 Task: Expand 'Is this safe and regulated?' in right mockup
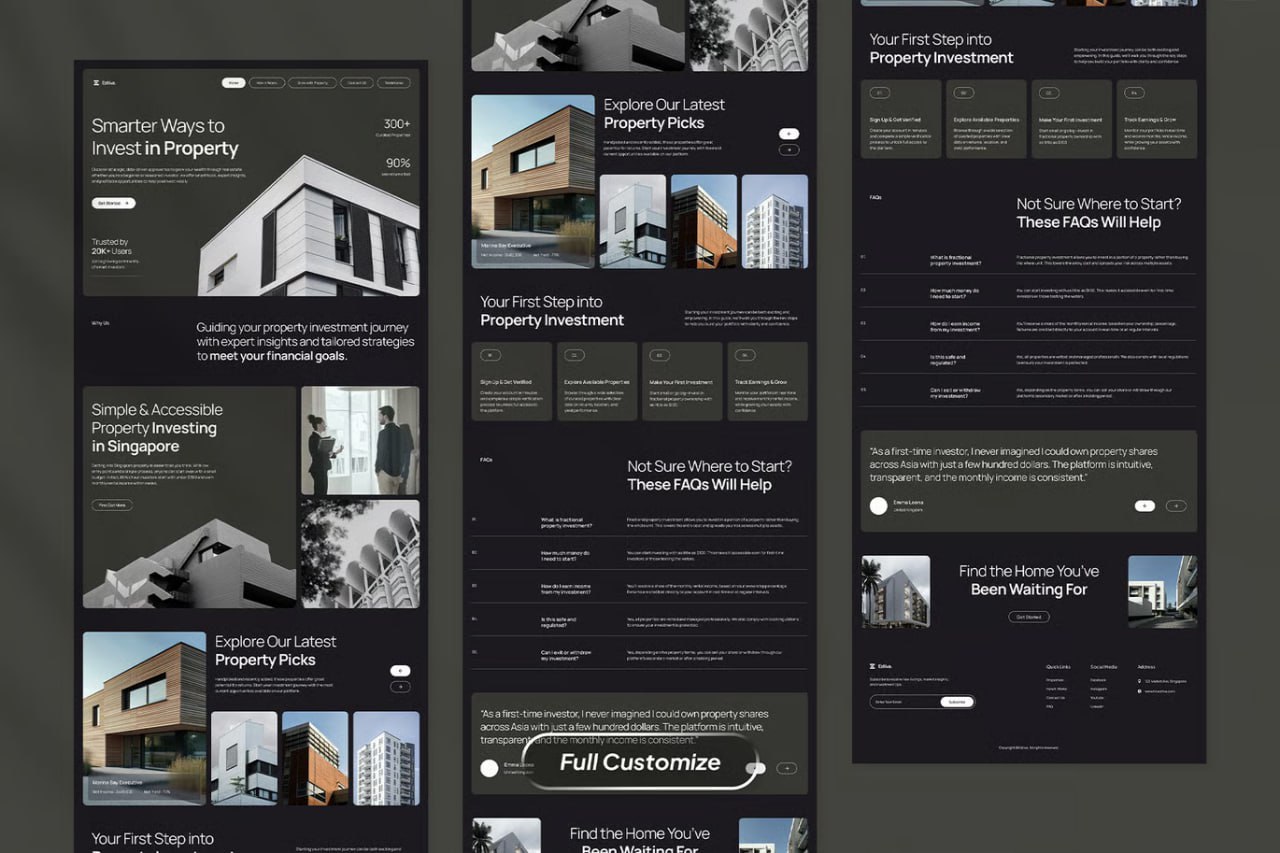1028,359
